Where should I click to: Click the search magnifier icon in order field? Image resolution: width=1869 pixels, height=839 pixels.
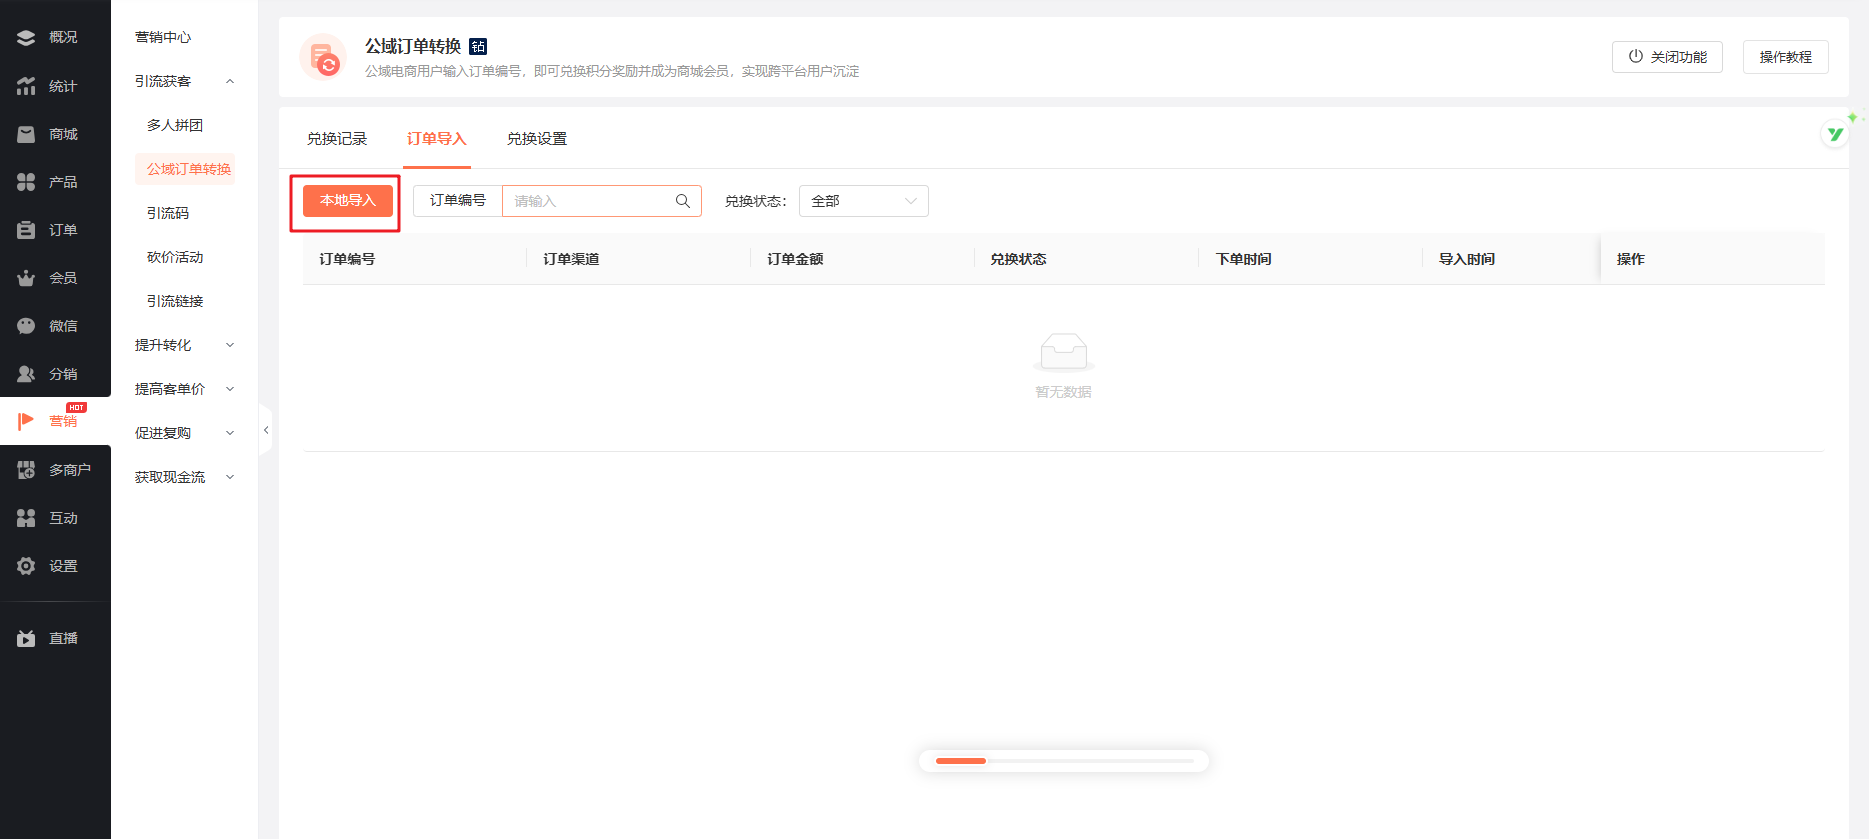click(x=683, y=201)
